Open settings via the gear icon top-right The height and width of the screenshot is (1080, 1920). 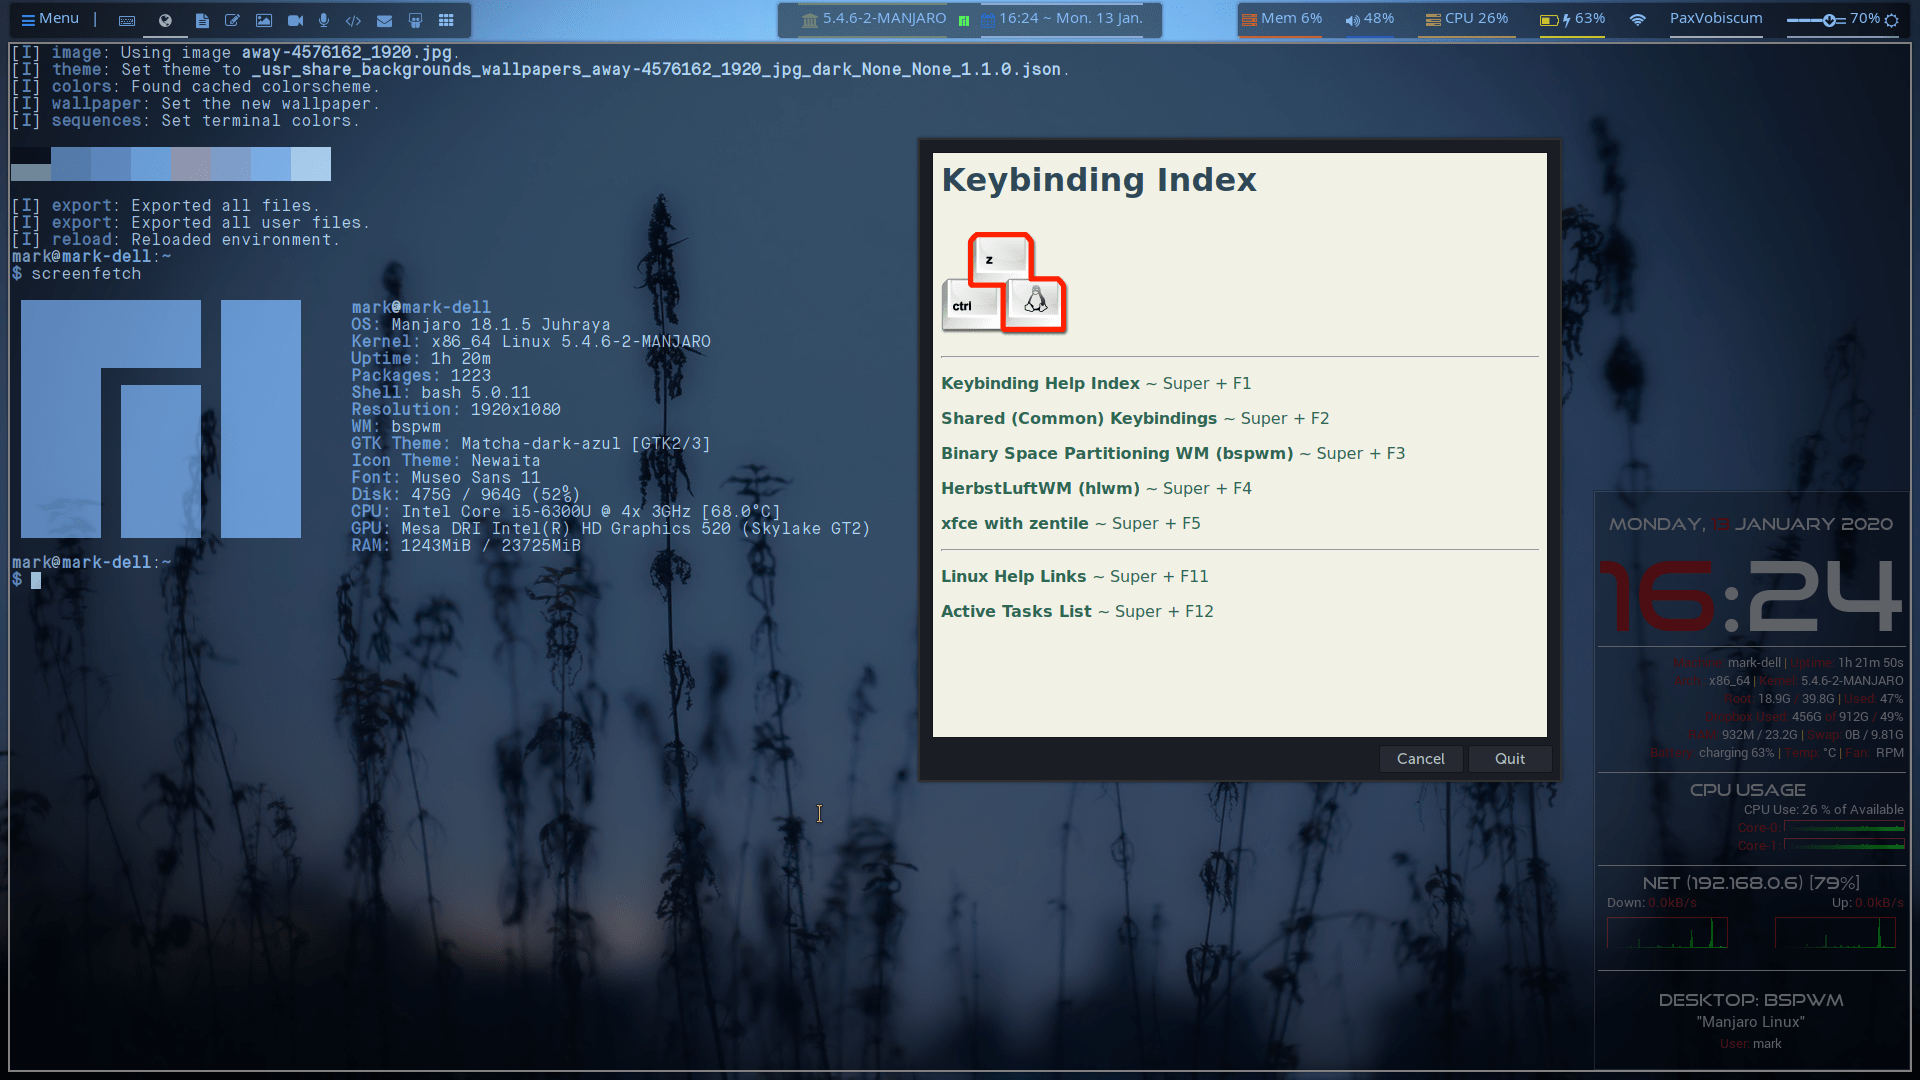coord(1893,19)
